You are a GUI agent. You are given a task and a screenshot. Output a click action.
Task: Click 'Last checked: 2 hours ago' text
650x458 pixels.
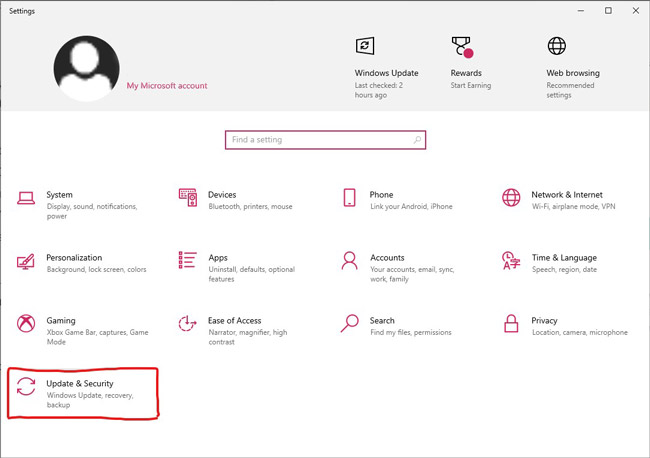(x=378, y=90)
